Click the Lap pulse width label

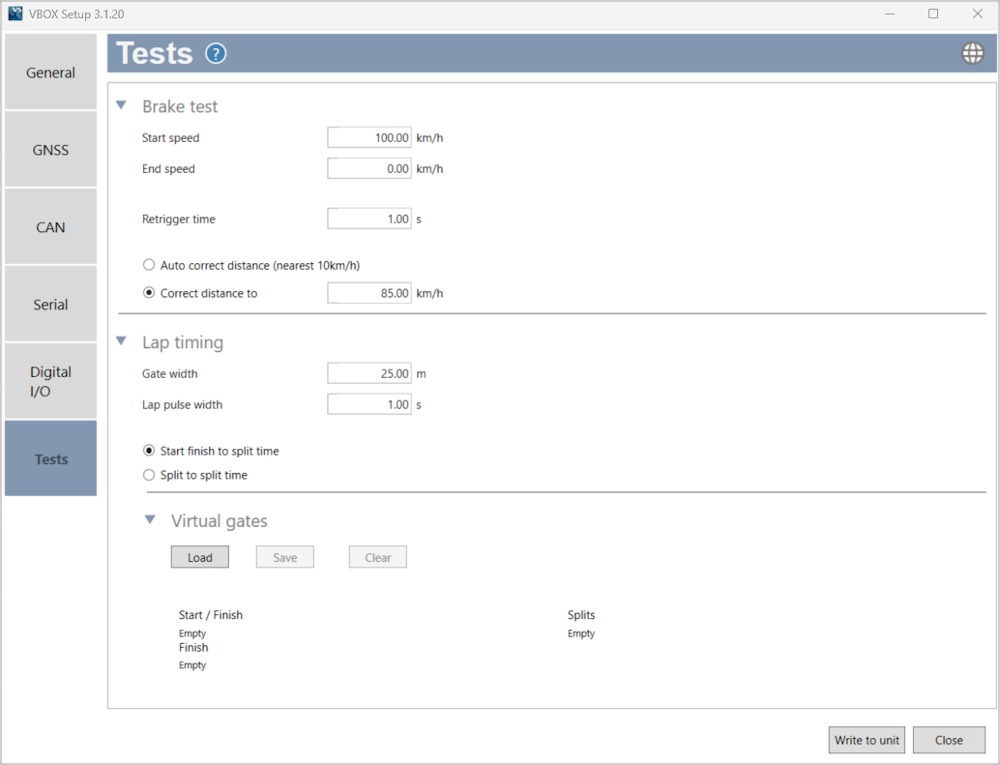coord(182,404)
